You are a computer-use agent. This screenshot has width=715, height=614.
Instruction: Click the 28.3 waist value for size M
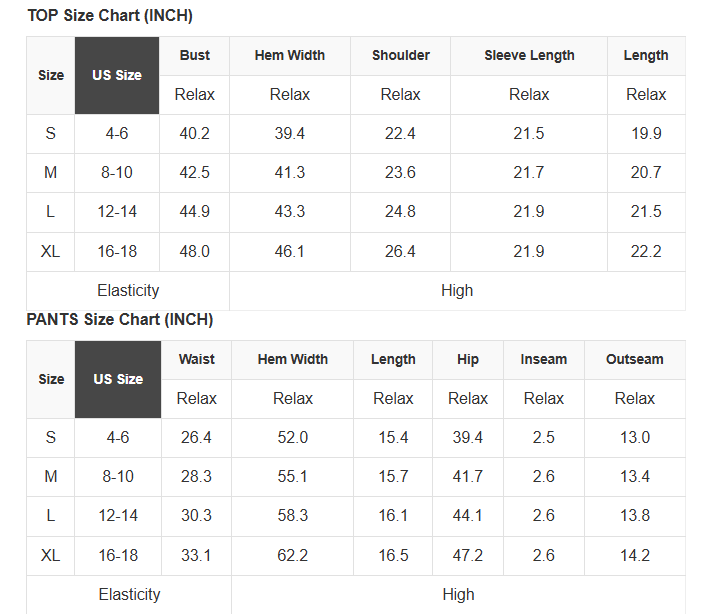coord(196,477)
